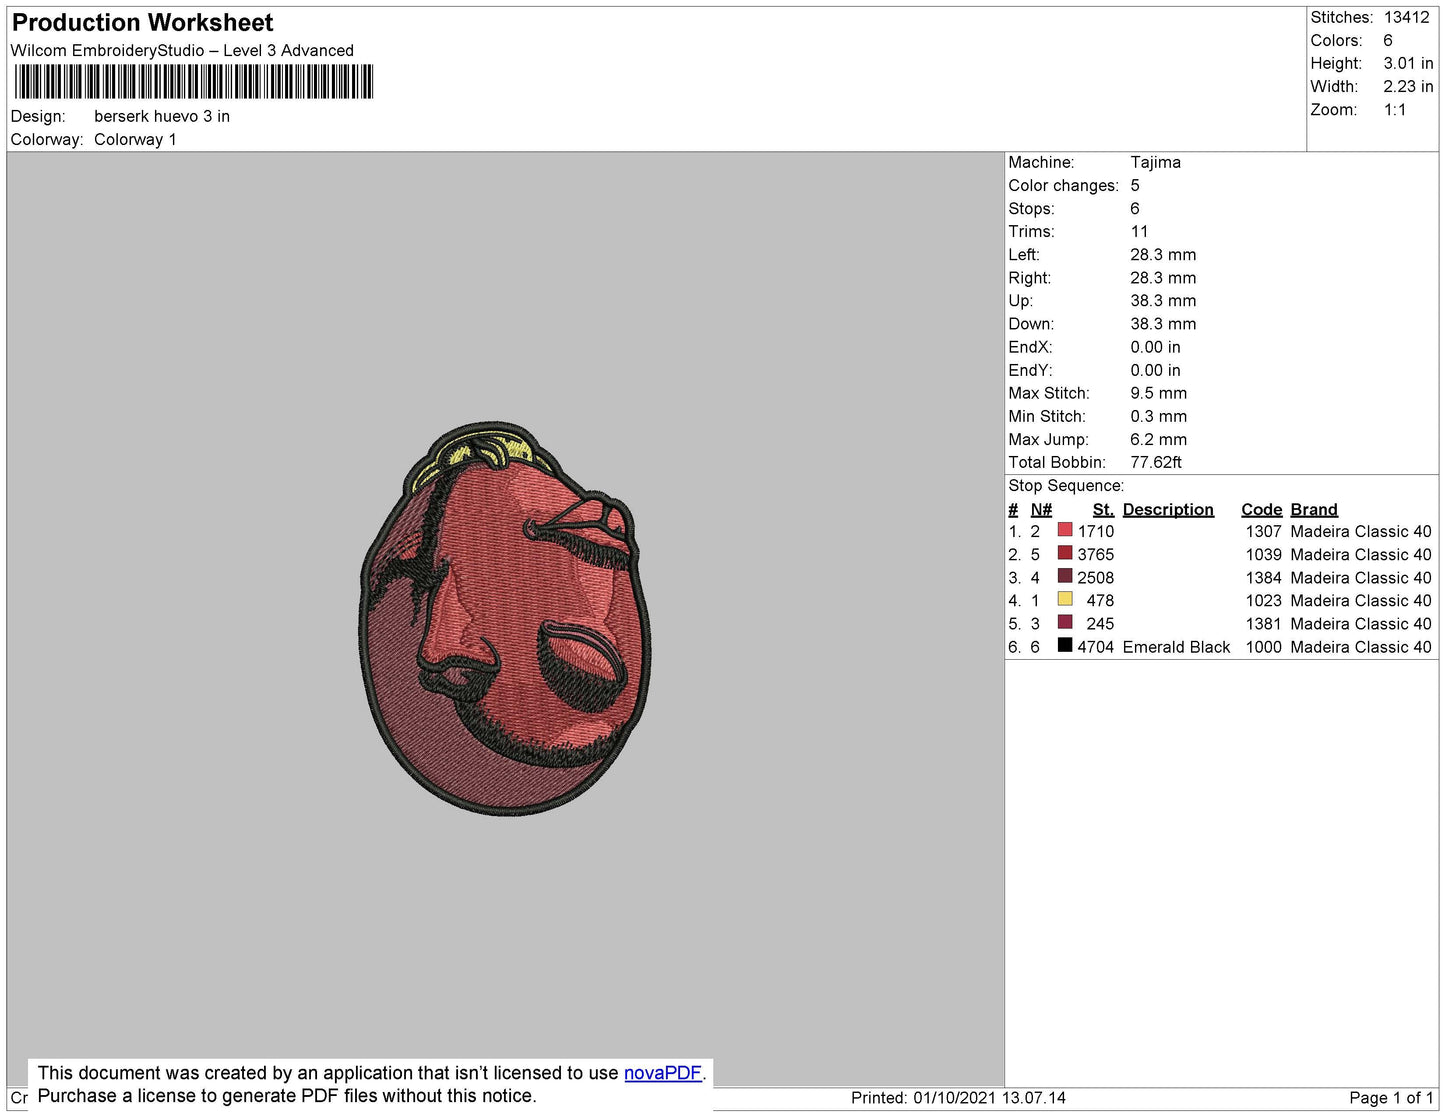Image resolution: width=1445 pixels, height=1117 pixels.
Task: Click the red swatch beside stitch count 1710
Action: (x=1065, y=530)
